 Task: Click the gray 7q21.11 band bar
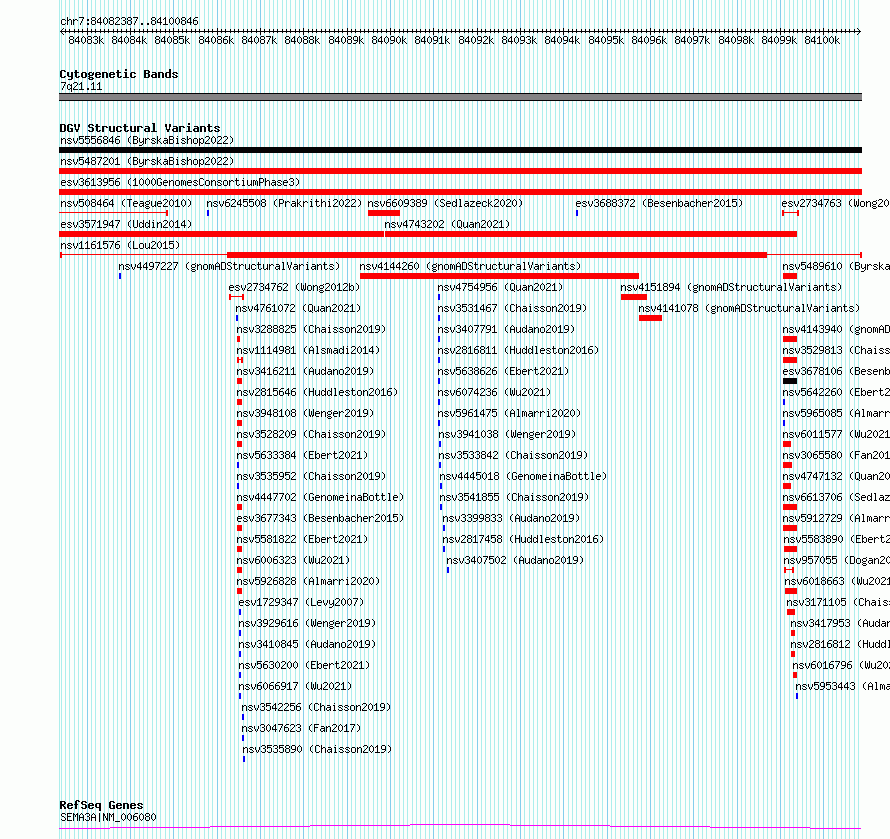pos(460,97)
